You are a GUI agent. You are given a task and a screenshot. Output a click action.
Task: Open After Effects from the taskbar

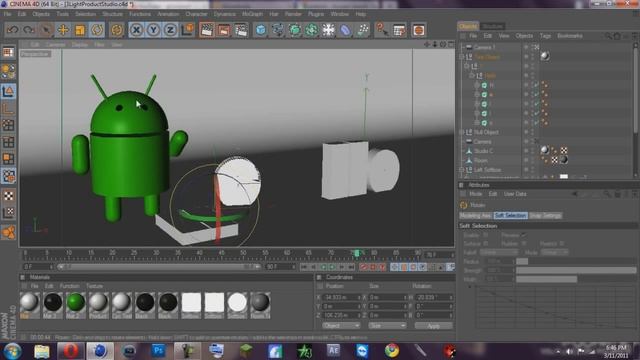click(x=333, y=351)
